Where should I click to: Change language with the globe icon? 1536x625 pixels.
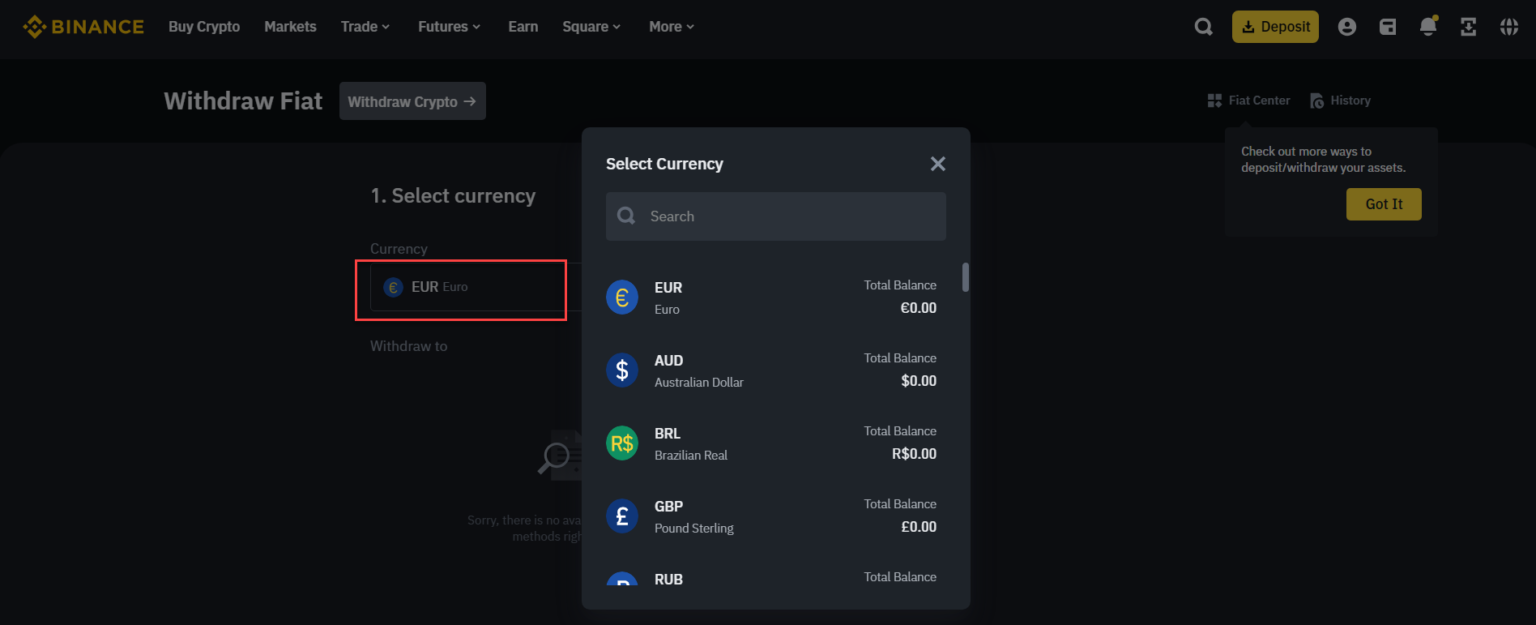pyautogui.click(x=1508, y=26)
